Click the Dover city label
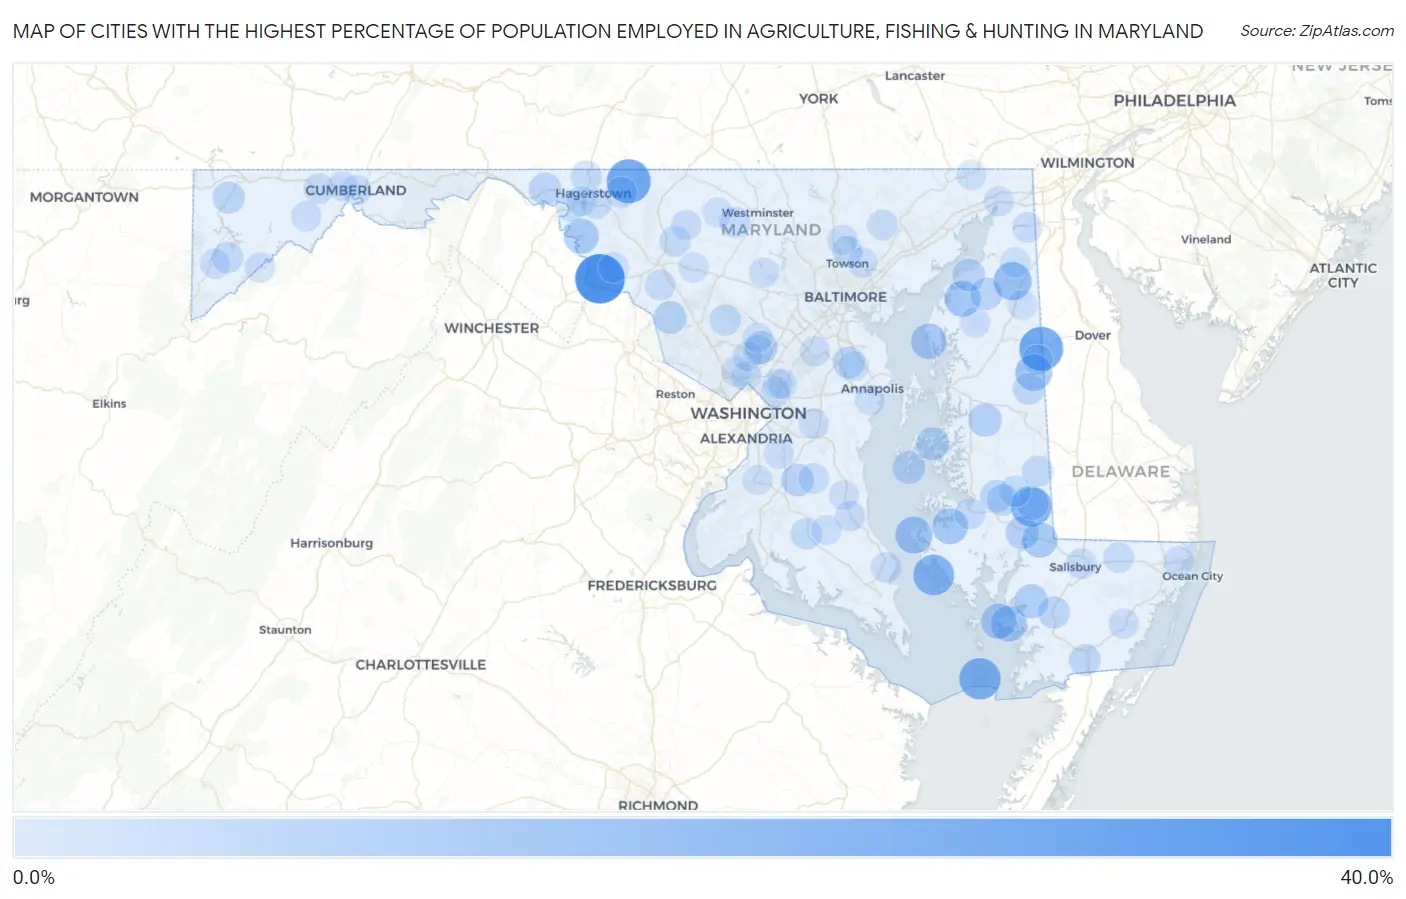 (1092, 336)
